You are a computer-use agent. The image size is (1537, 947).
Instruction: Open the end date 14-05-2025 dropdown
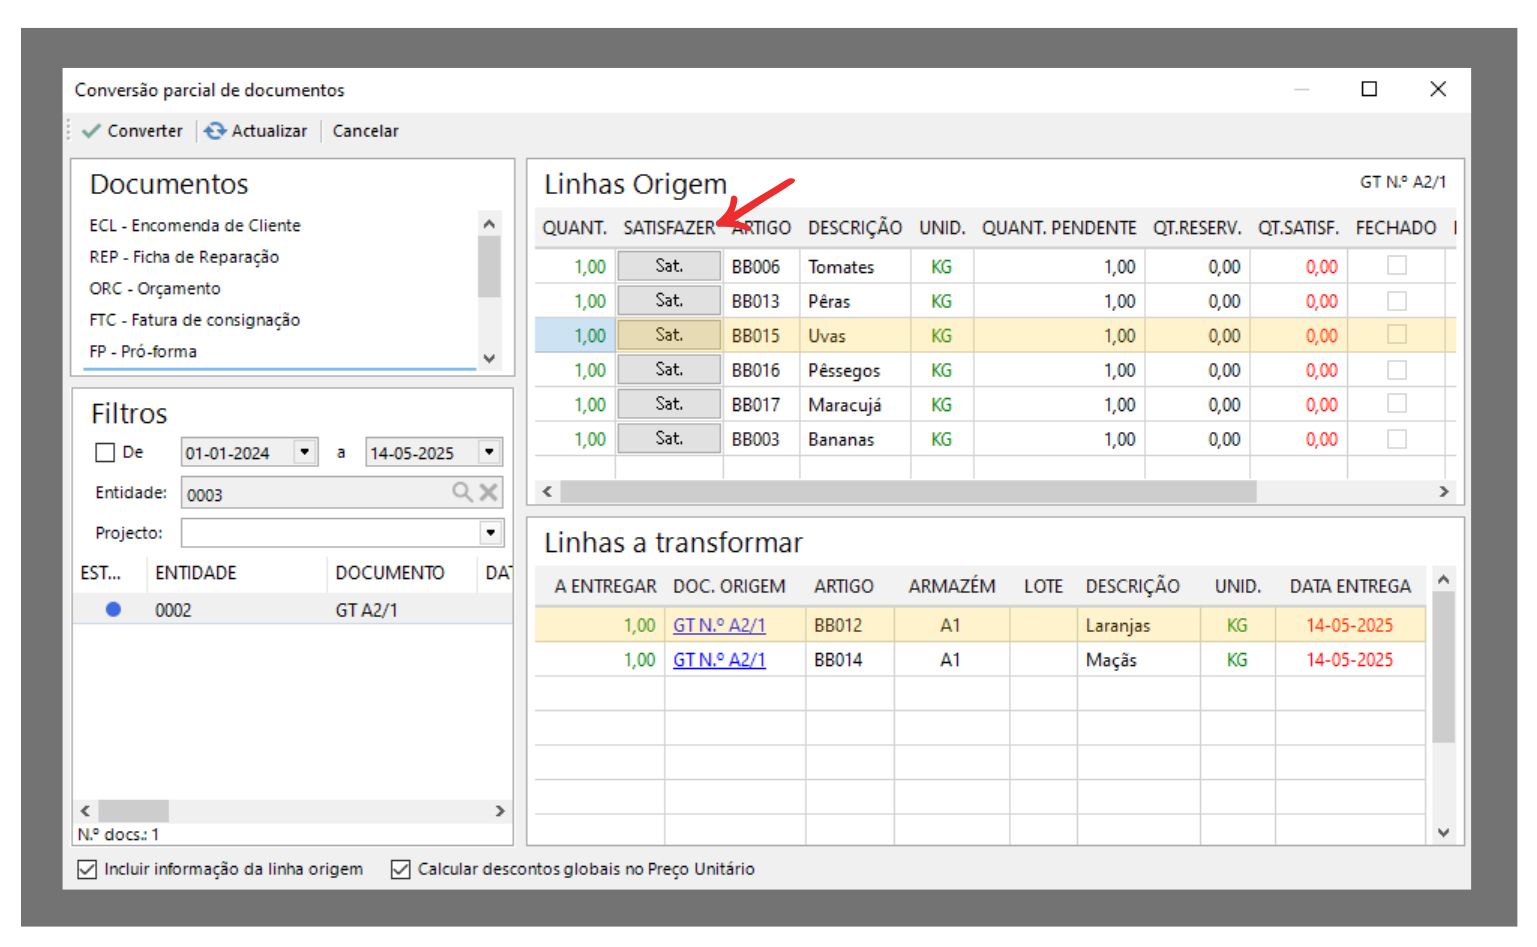pyautogui.click(x=489, y=452)
